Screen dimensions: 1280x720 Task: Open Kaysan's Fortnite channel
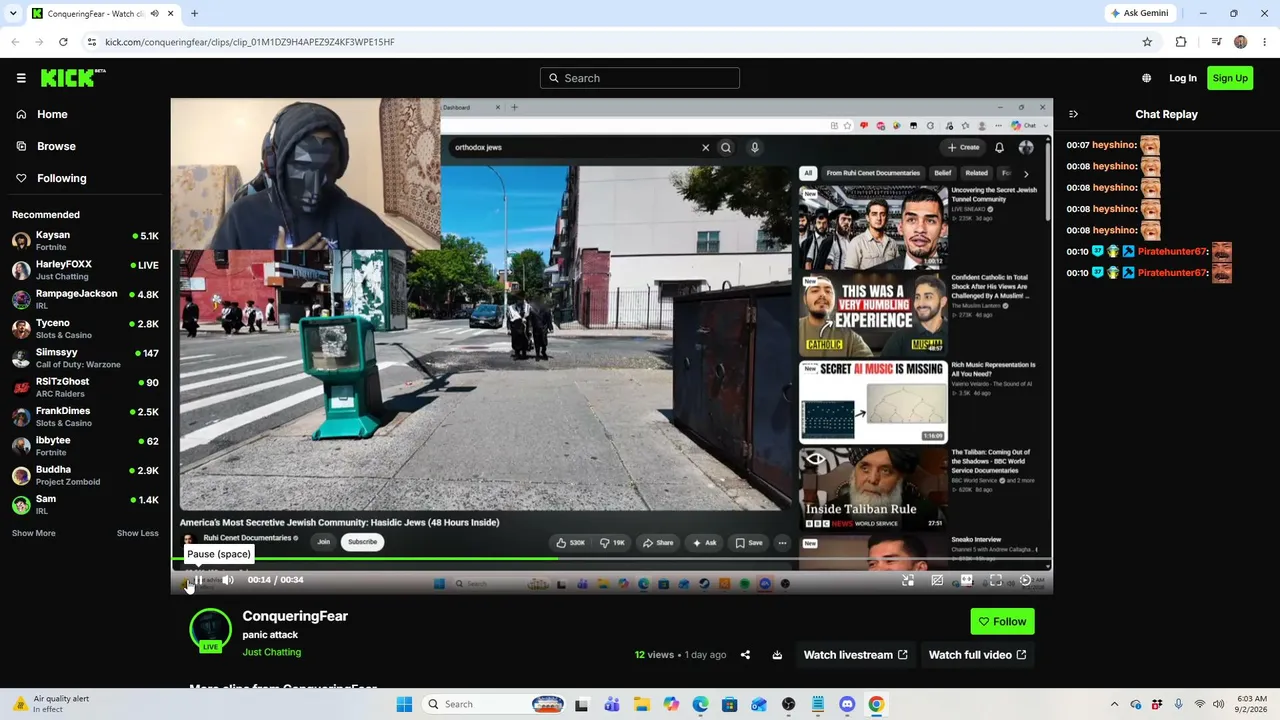pyautogui.click(x=85, y=241)
